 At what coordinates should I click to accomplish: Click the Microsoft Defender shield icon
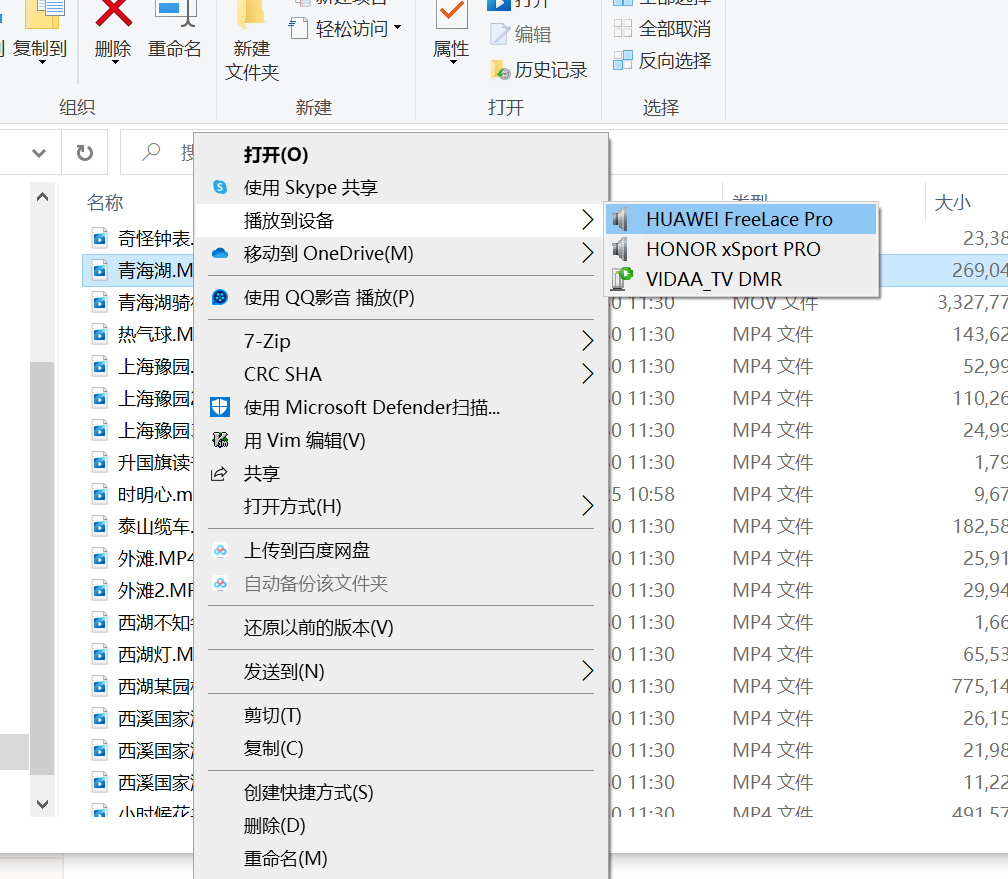220,406
